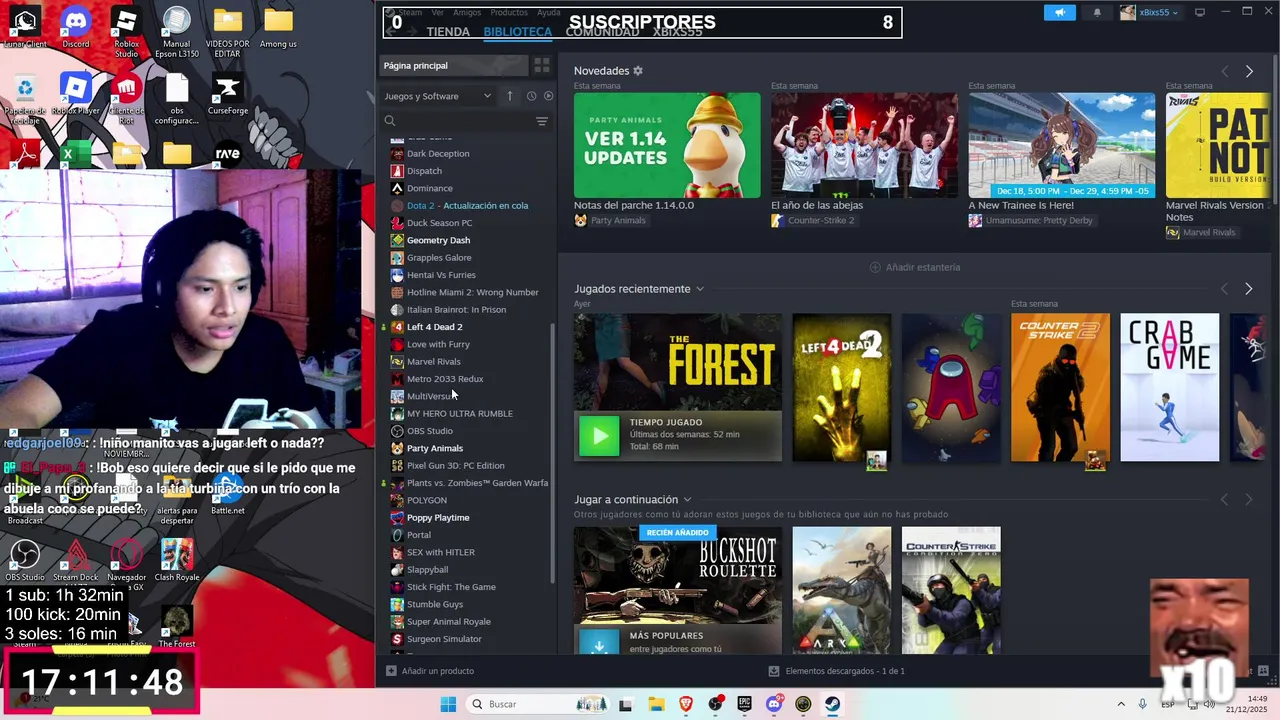1280x720 pixels.
Task: Open the Ayuda menu in Steam
Action: (x=548, y=12)
